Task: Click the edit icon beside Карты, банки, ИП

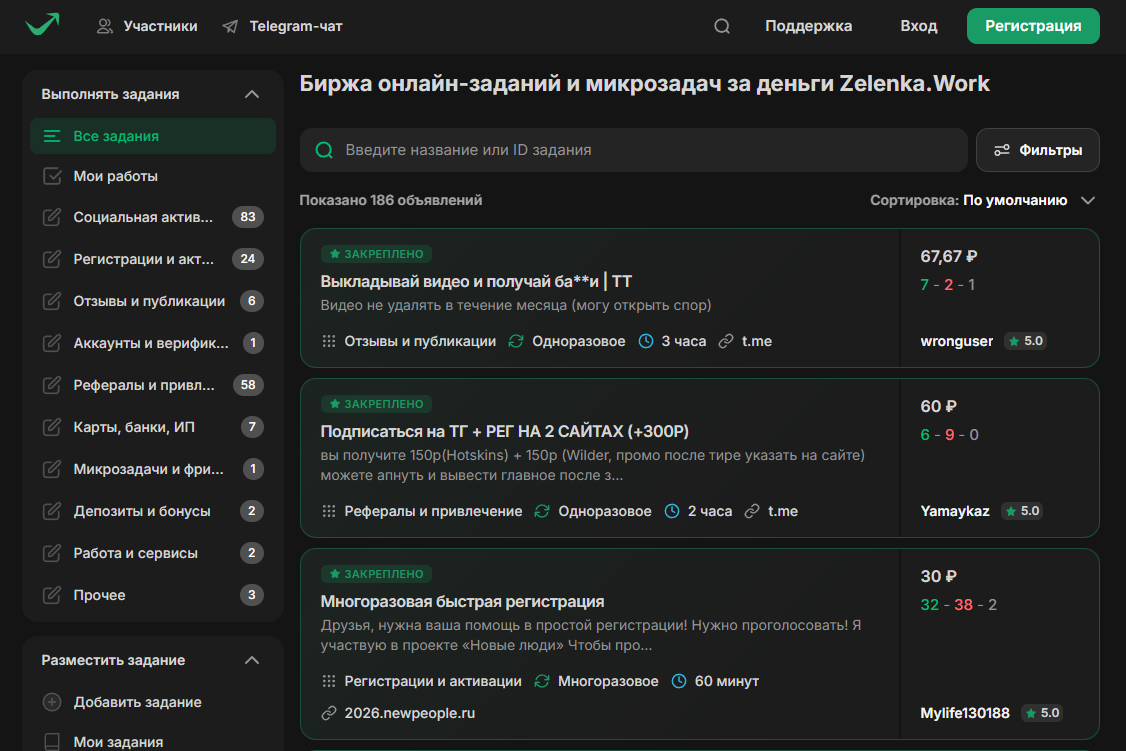Action: click(52, 427)
